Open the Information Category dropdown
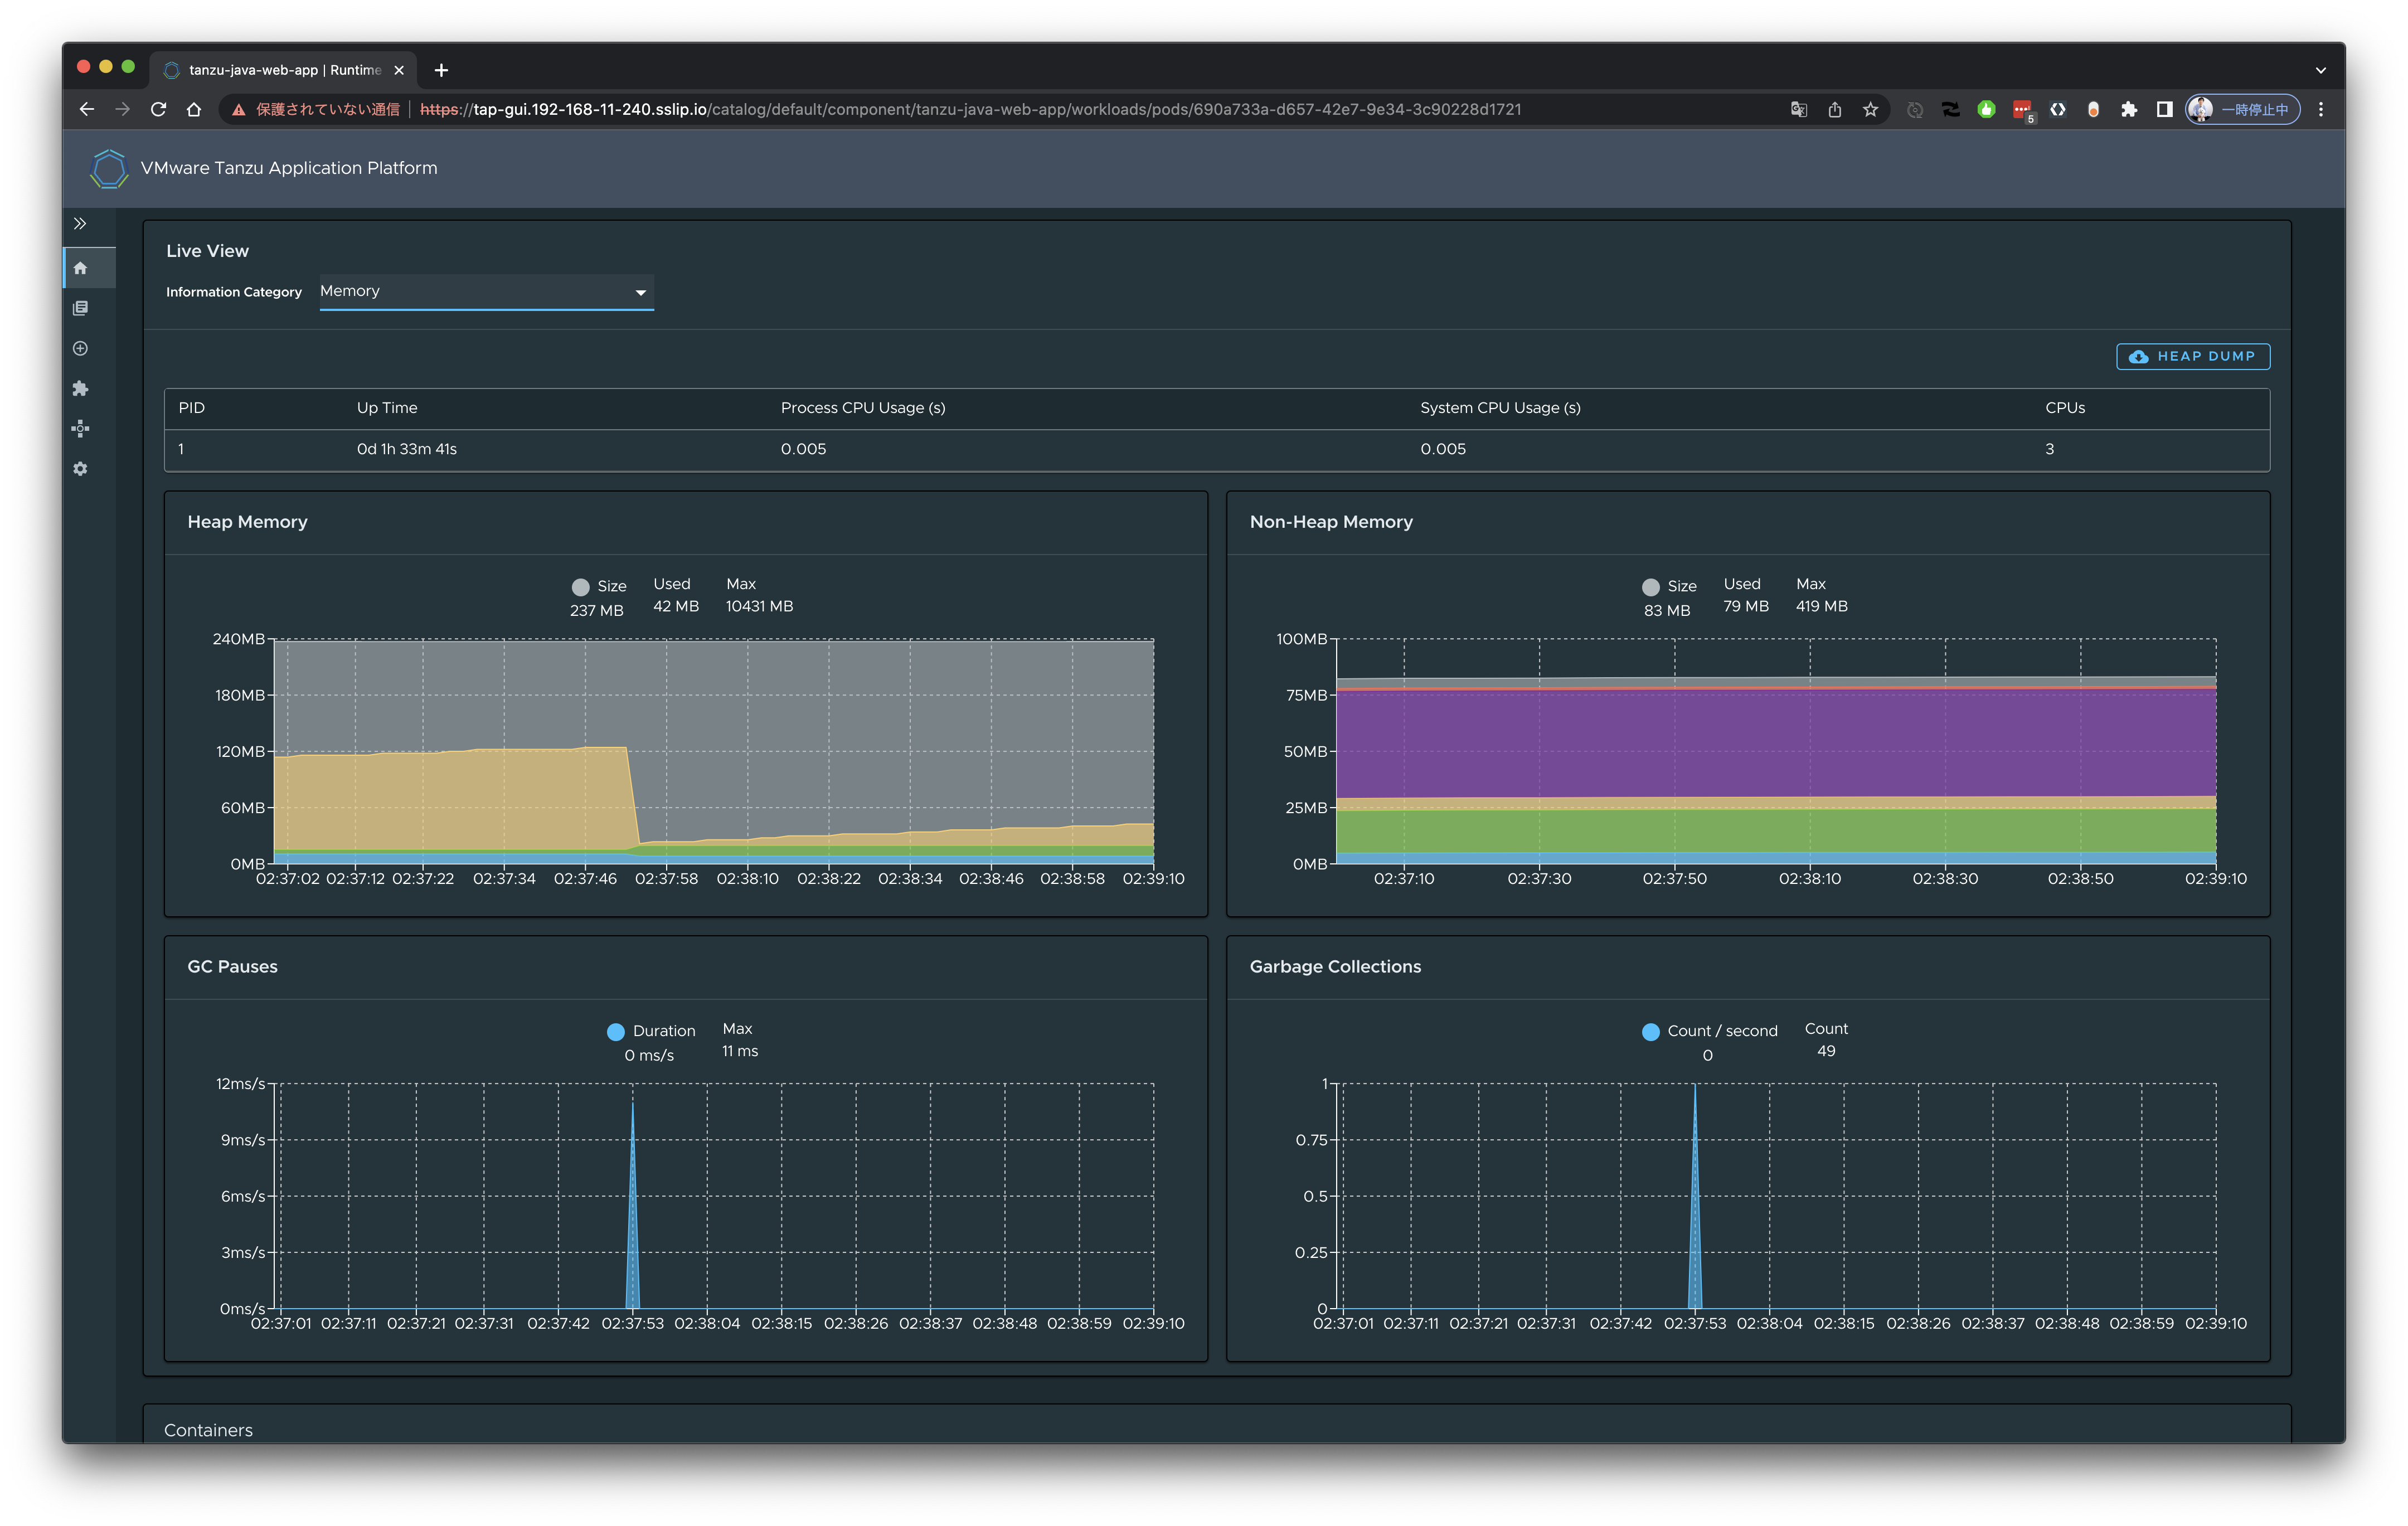The height and width of the screenshot is (1526, 2408). point(485,292)
